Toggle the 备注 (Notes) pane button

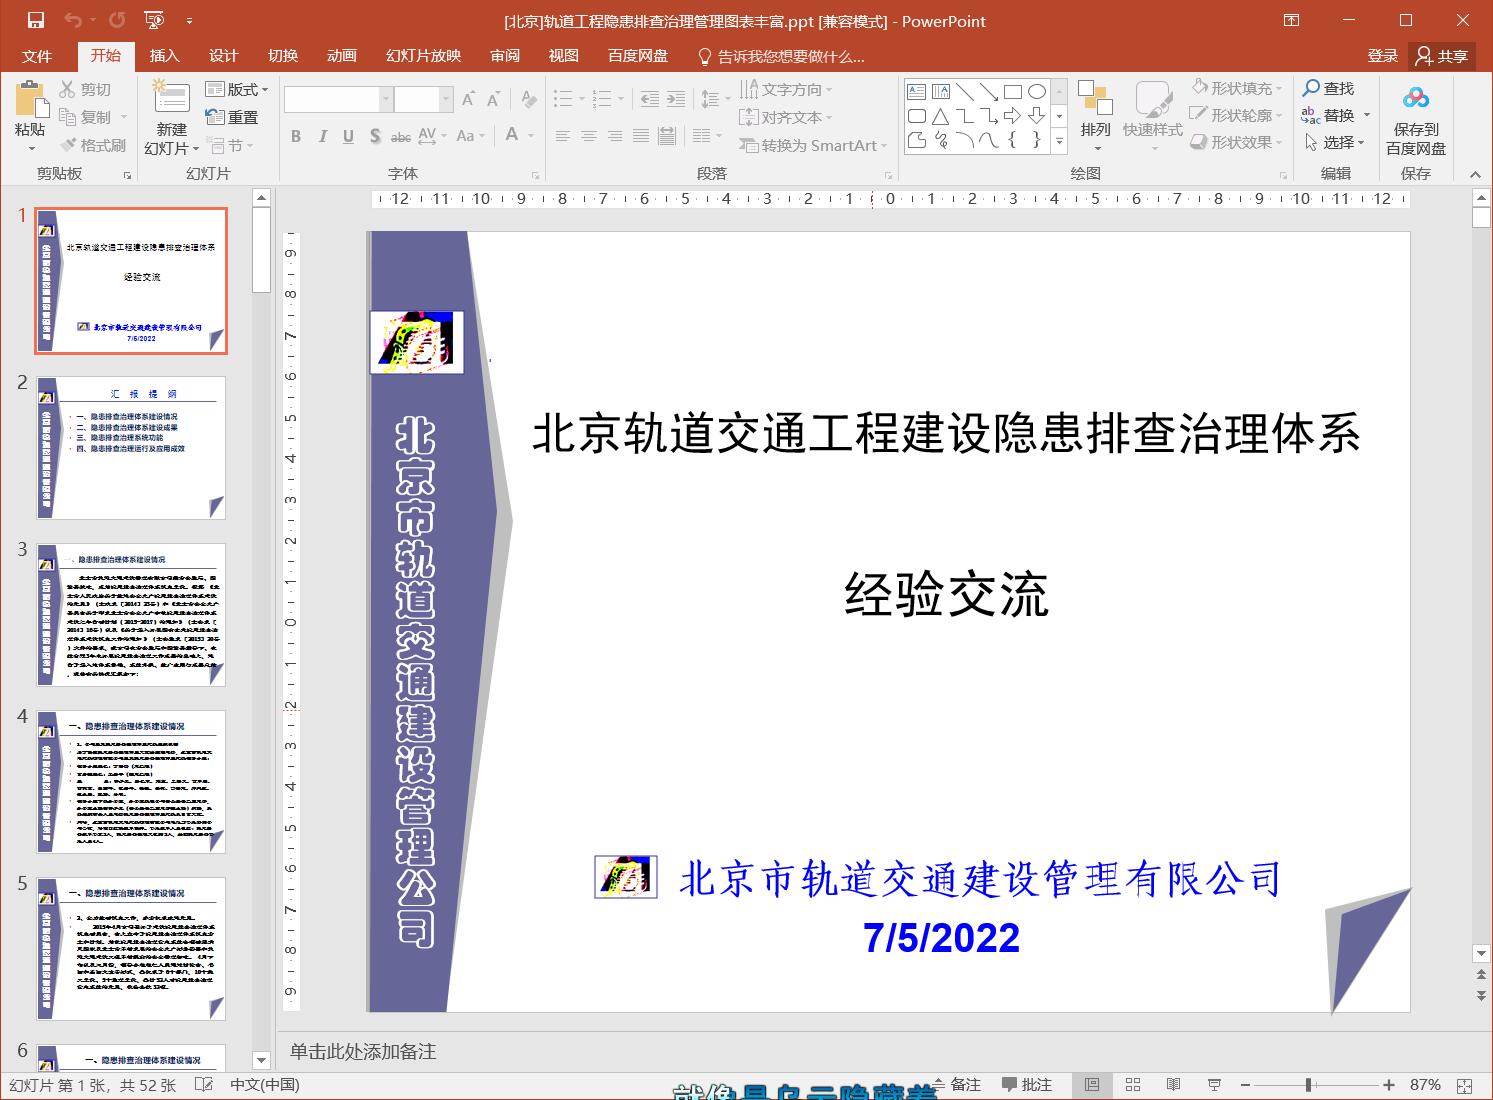click(x=956, y=1085)
